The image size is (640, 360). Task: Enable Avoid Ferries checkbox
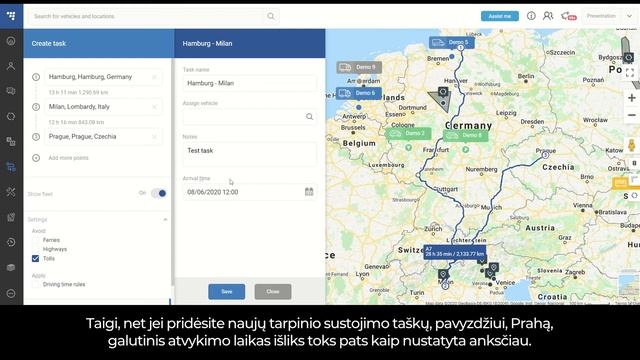[36, 240]
